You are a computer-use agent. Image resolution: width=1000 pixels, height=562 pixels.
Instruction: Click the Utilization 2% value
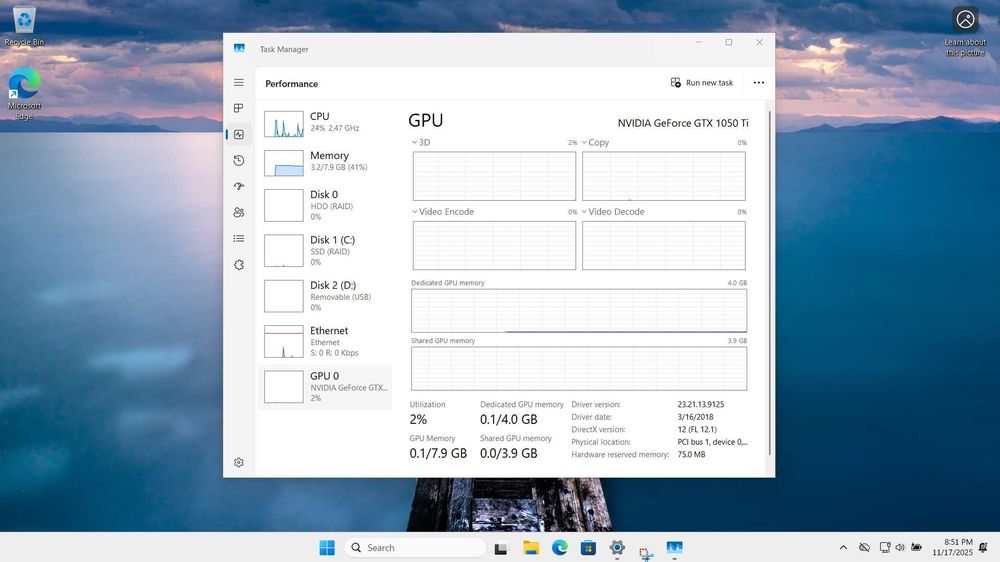[418, 420]
